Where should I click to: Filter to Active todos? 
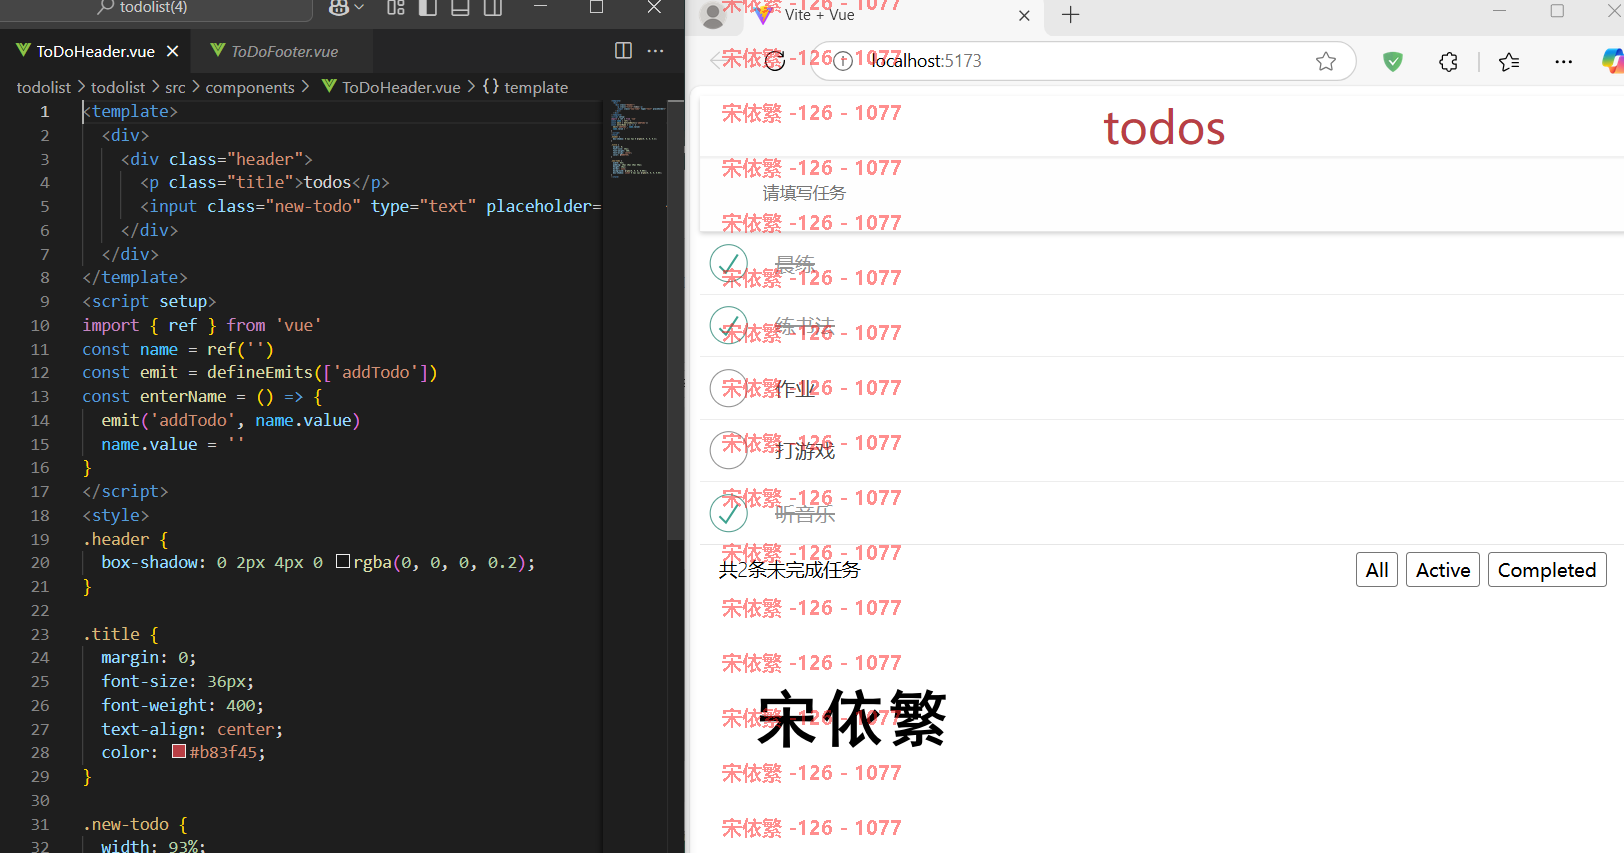(1443, 570)
